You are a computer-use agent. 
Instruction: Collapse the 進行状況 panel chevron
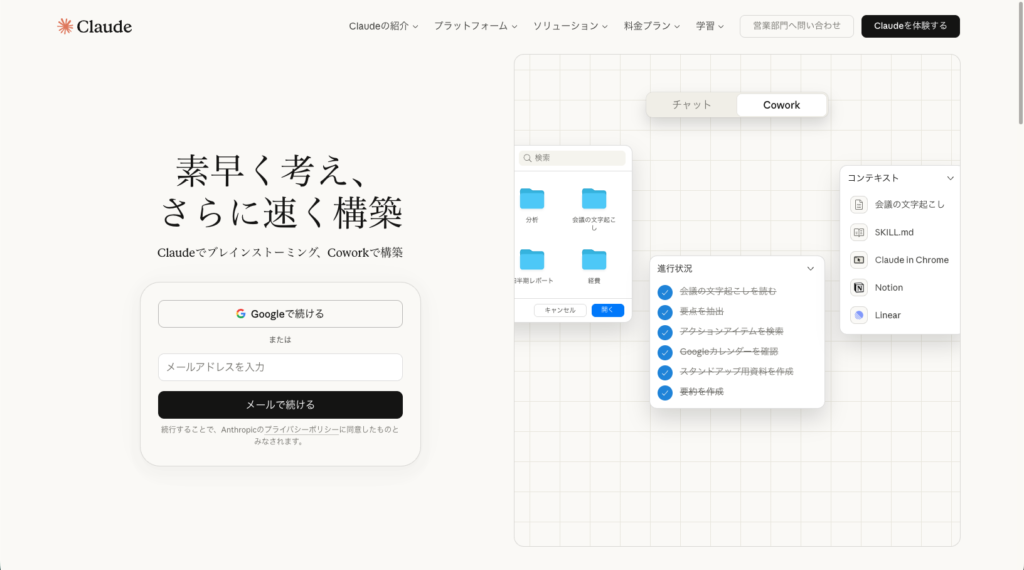click(810, 269)
